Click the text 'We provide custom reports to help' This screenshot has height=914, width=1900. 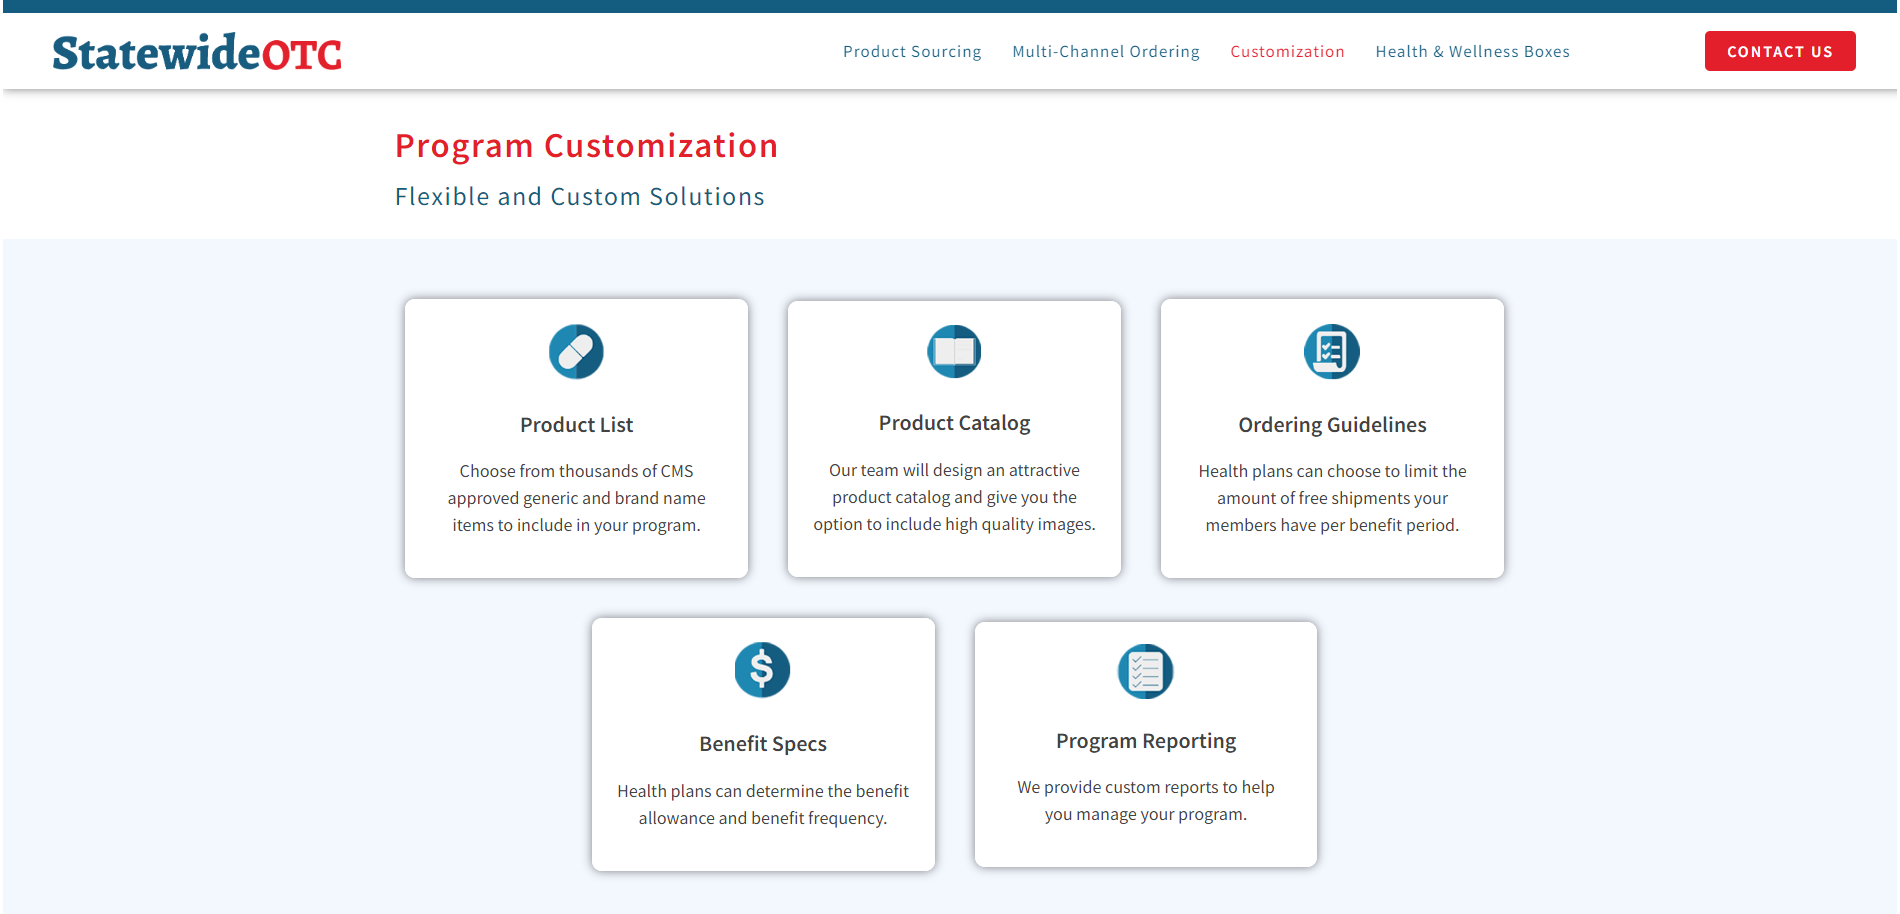1146,787
